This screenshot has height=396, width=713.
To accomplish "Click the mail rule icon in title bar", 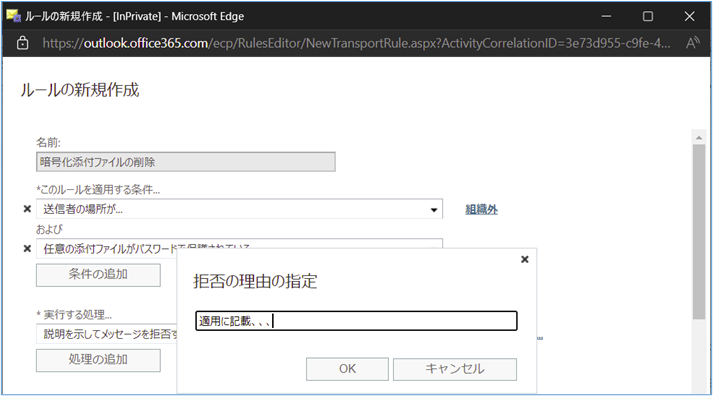I will [13, 16].
